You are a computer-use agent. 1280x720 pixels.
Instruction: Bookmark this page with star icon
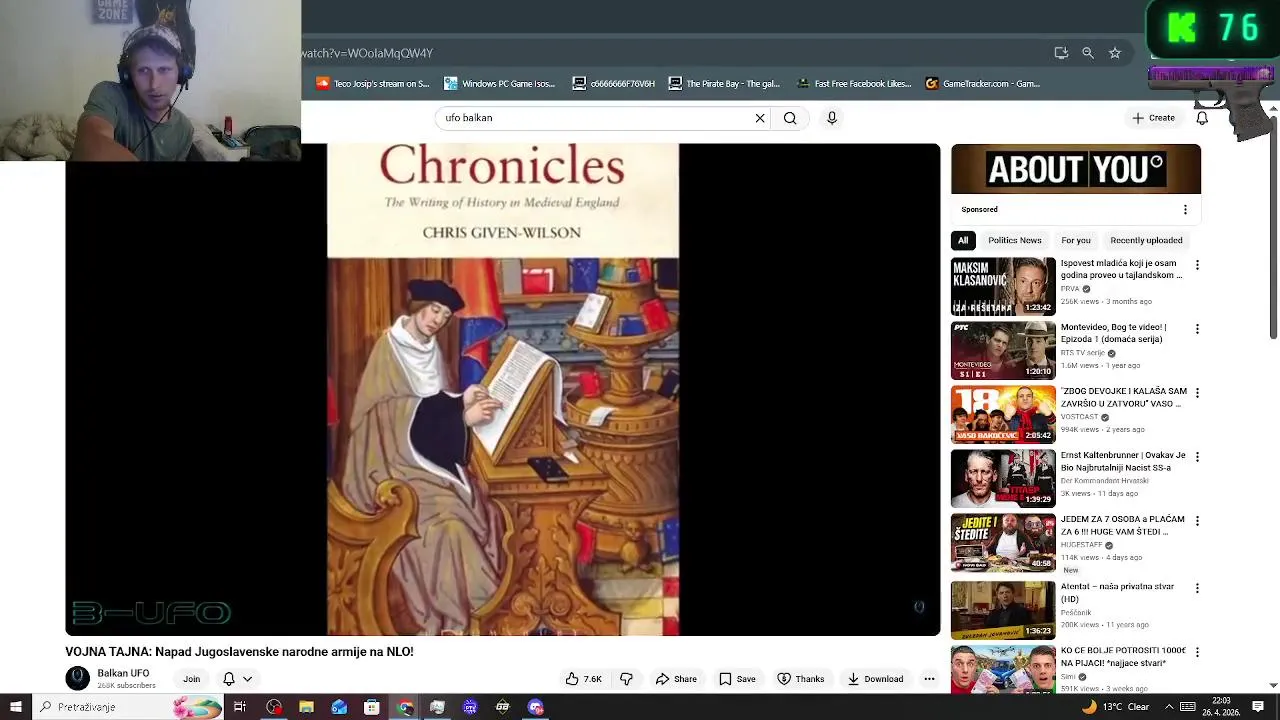click(1115, 53)
